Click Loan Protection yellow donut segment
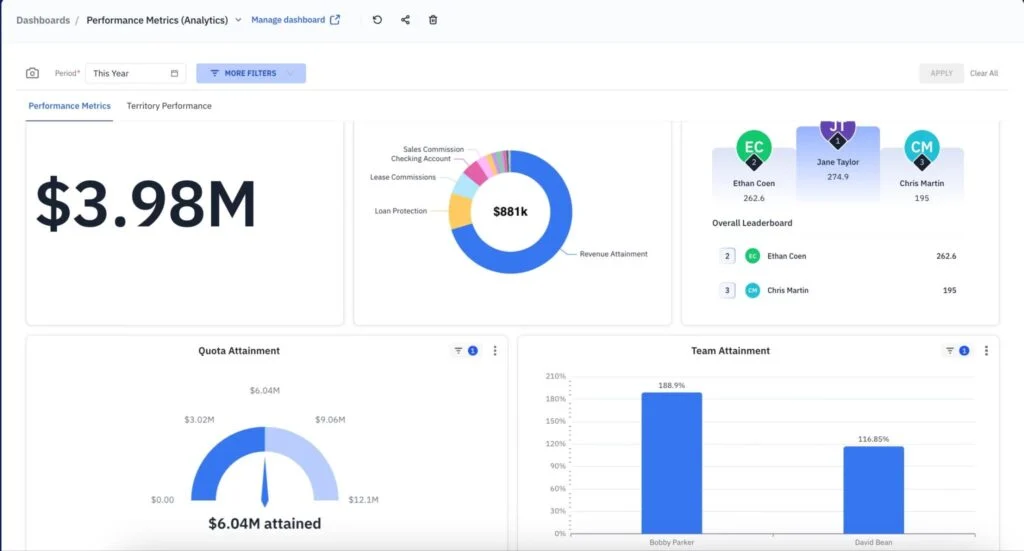The width and height of the screenshot is (1024, 551). 460,212
